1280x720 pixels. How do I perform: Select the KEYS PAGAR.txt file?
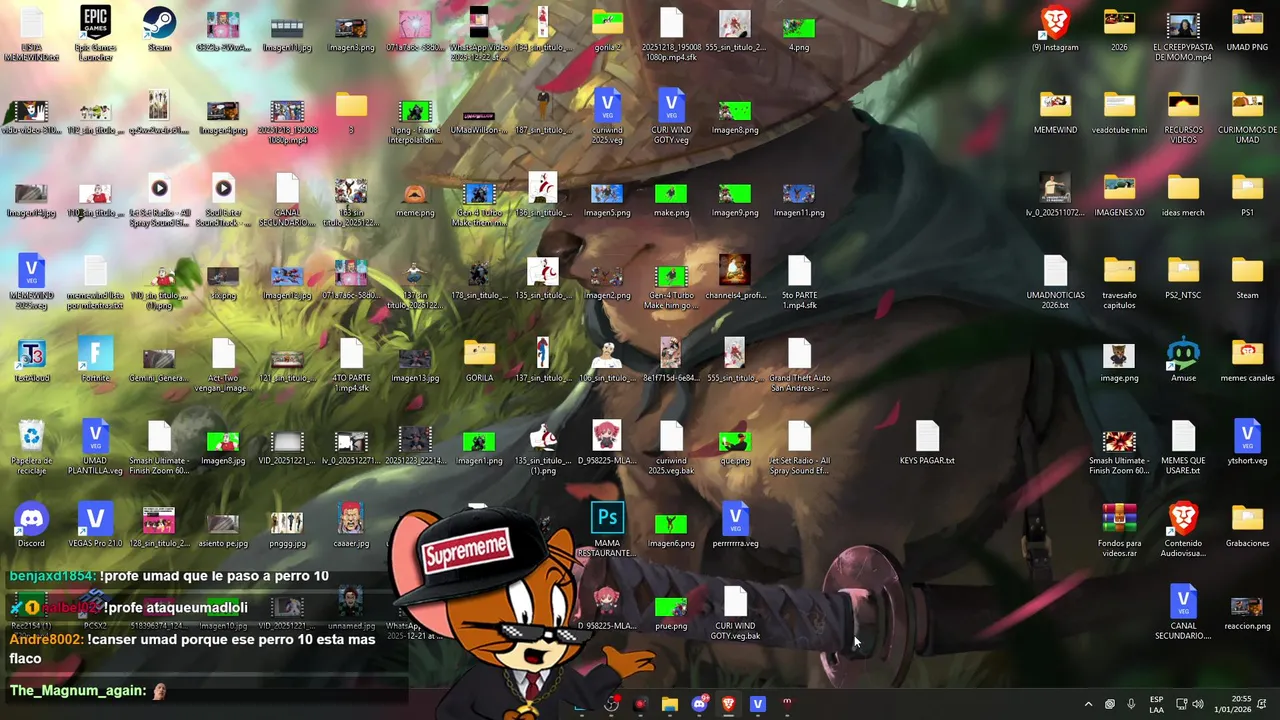point(927,443)
